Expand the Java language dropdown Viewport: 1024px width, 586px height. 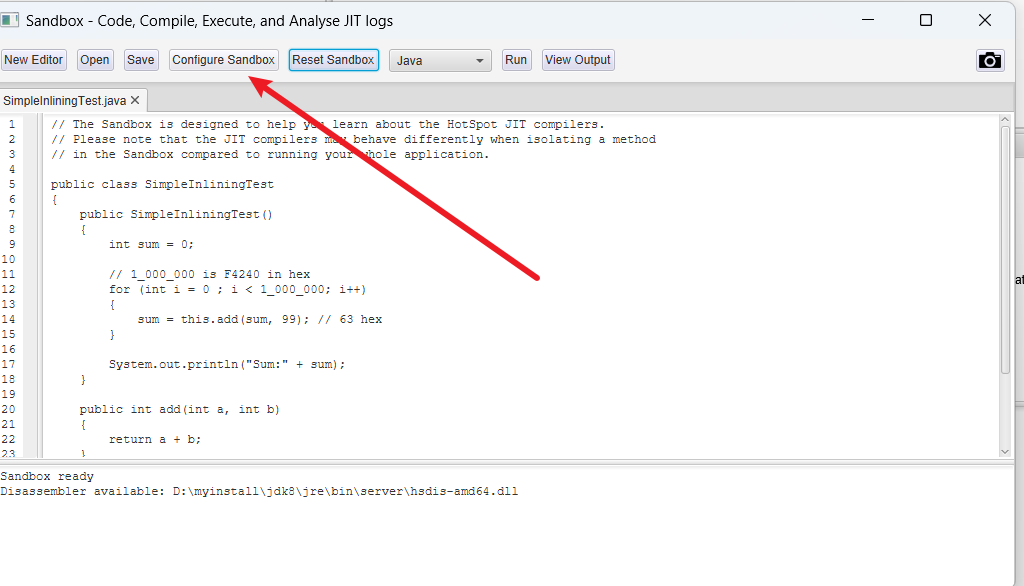click(440, 61)
